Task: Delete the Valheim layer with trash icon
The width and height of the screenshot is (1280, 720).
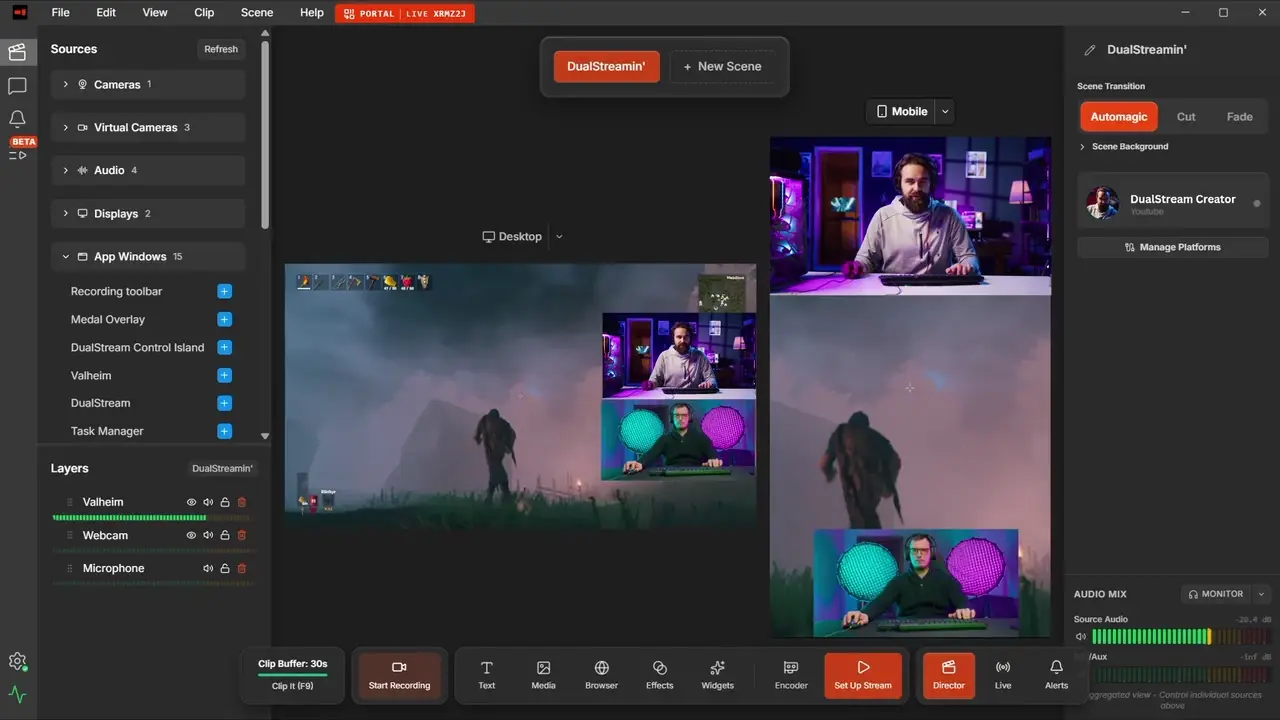Action: pyautogui.click(x=242, y=502)
